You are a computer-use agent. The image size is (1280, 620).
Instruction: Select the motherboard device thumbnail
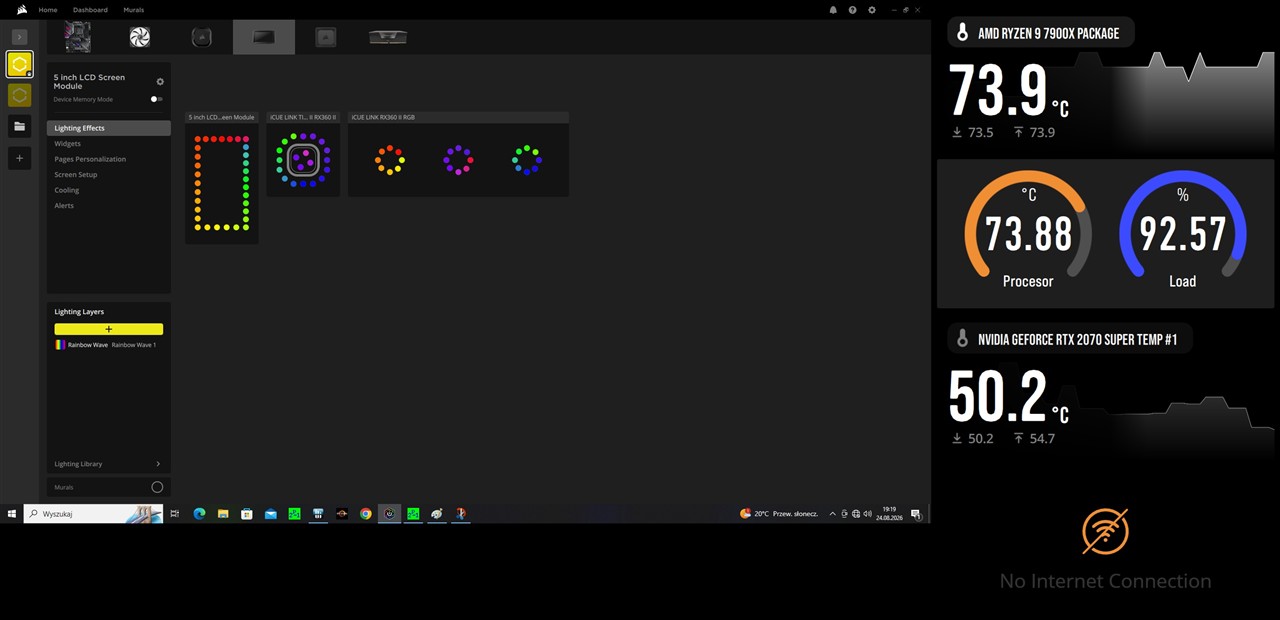[78, 37]
